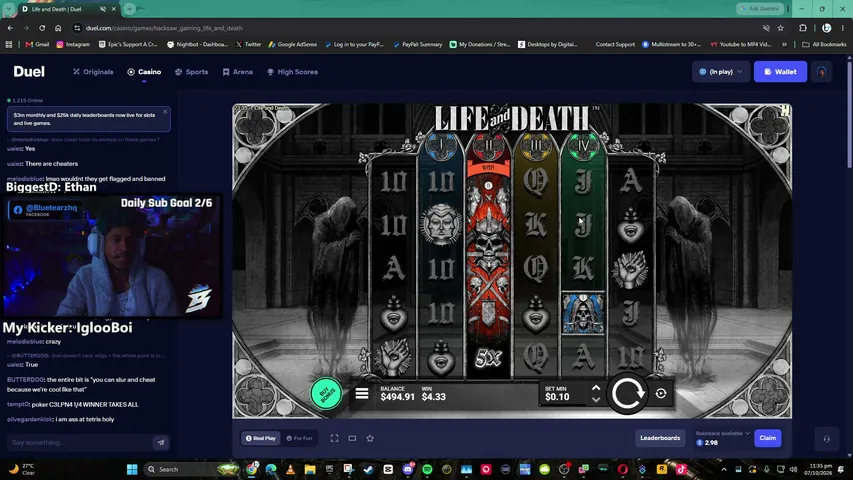Go to the browser home page
Image resolution: width=853 pixels, height=480 pixels.
coord(58,28)
